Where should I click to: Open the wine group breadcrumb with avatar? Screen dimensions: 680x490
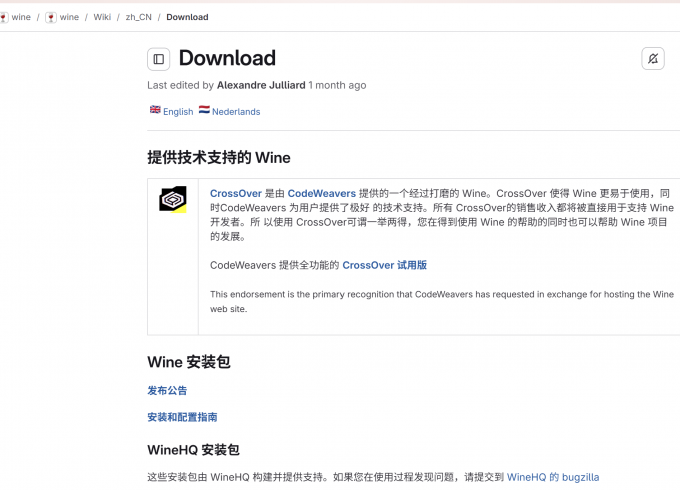click(16, 17)
